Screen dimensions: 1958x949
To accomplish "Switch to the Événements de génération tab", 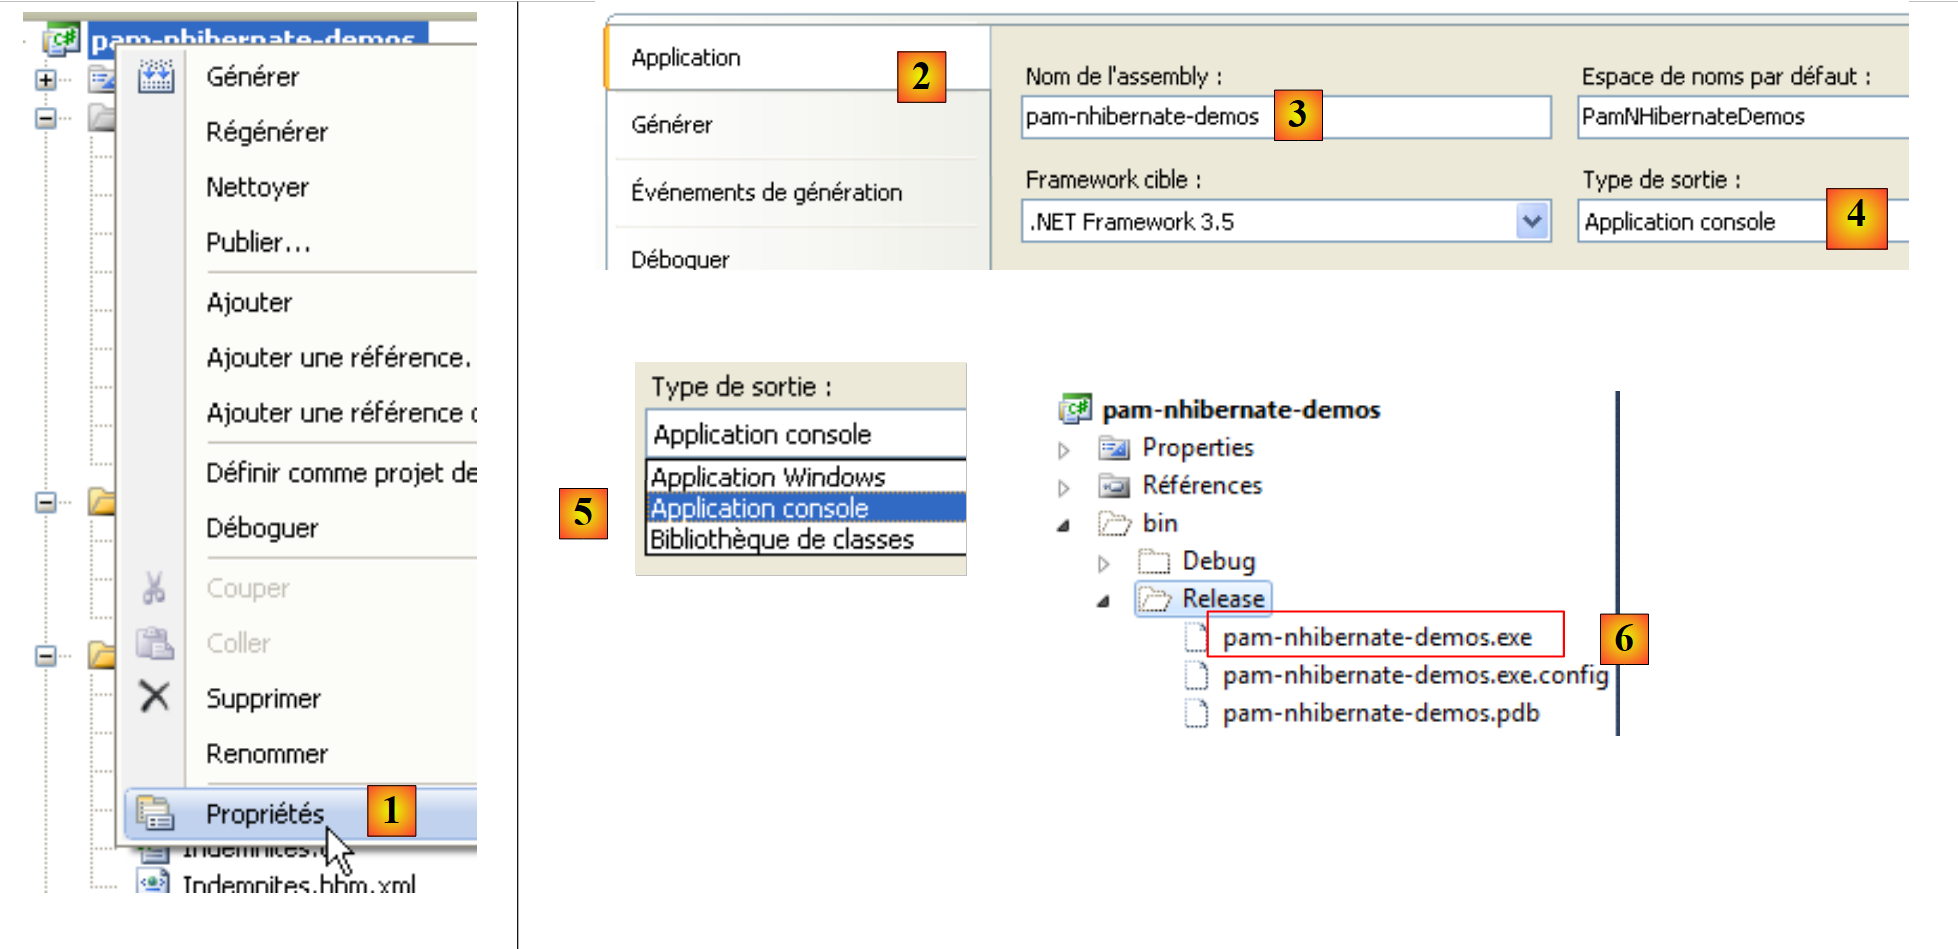I will [x=766, y=192].
